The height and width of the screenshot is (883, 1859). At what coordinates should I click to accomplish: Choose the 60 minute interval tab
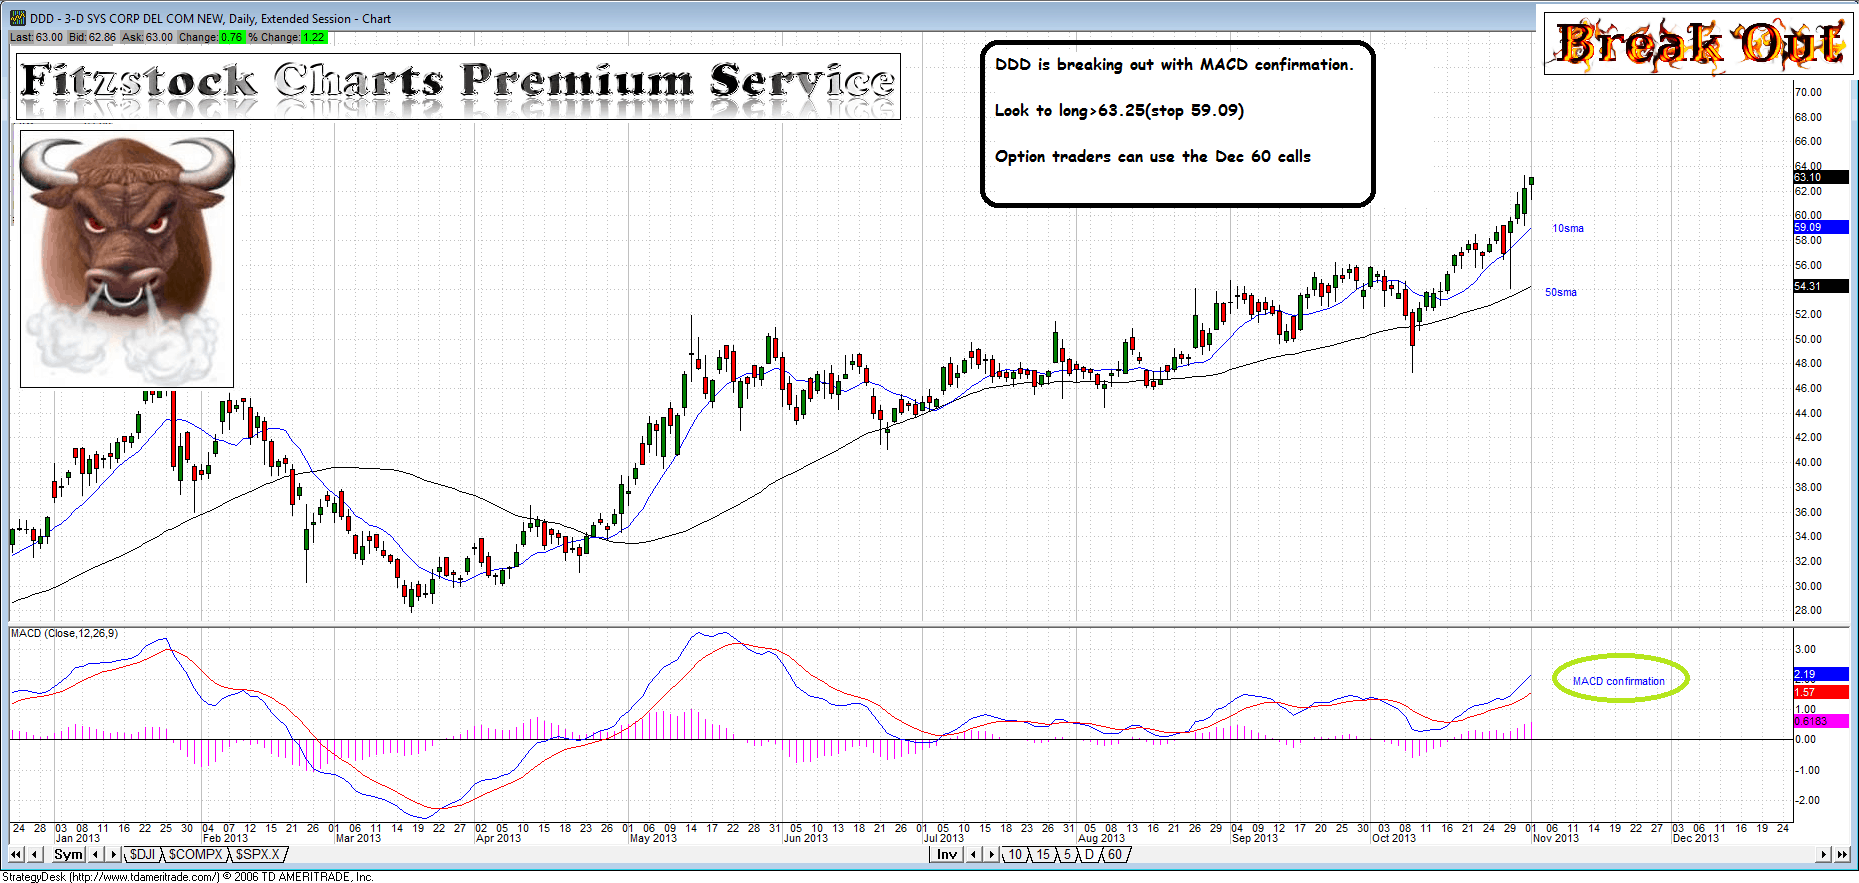tap(1114, 855)
